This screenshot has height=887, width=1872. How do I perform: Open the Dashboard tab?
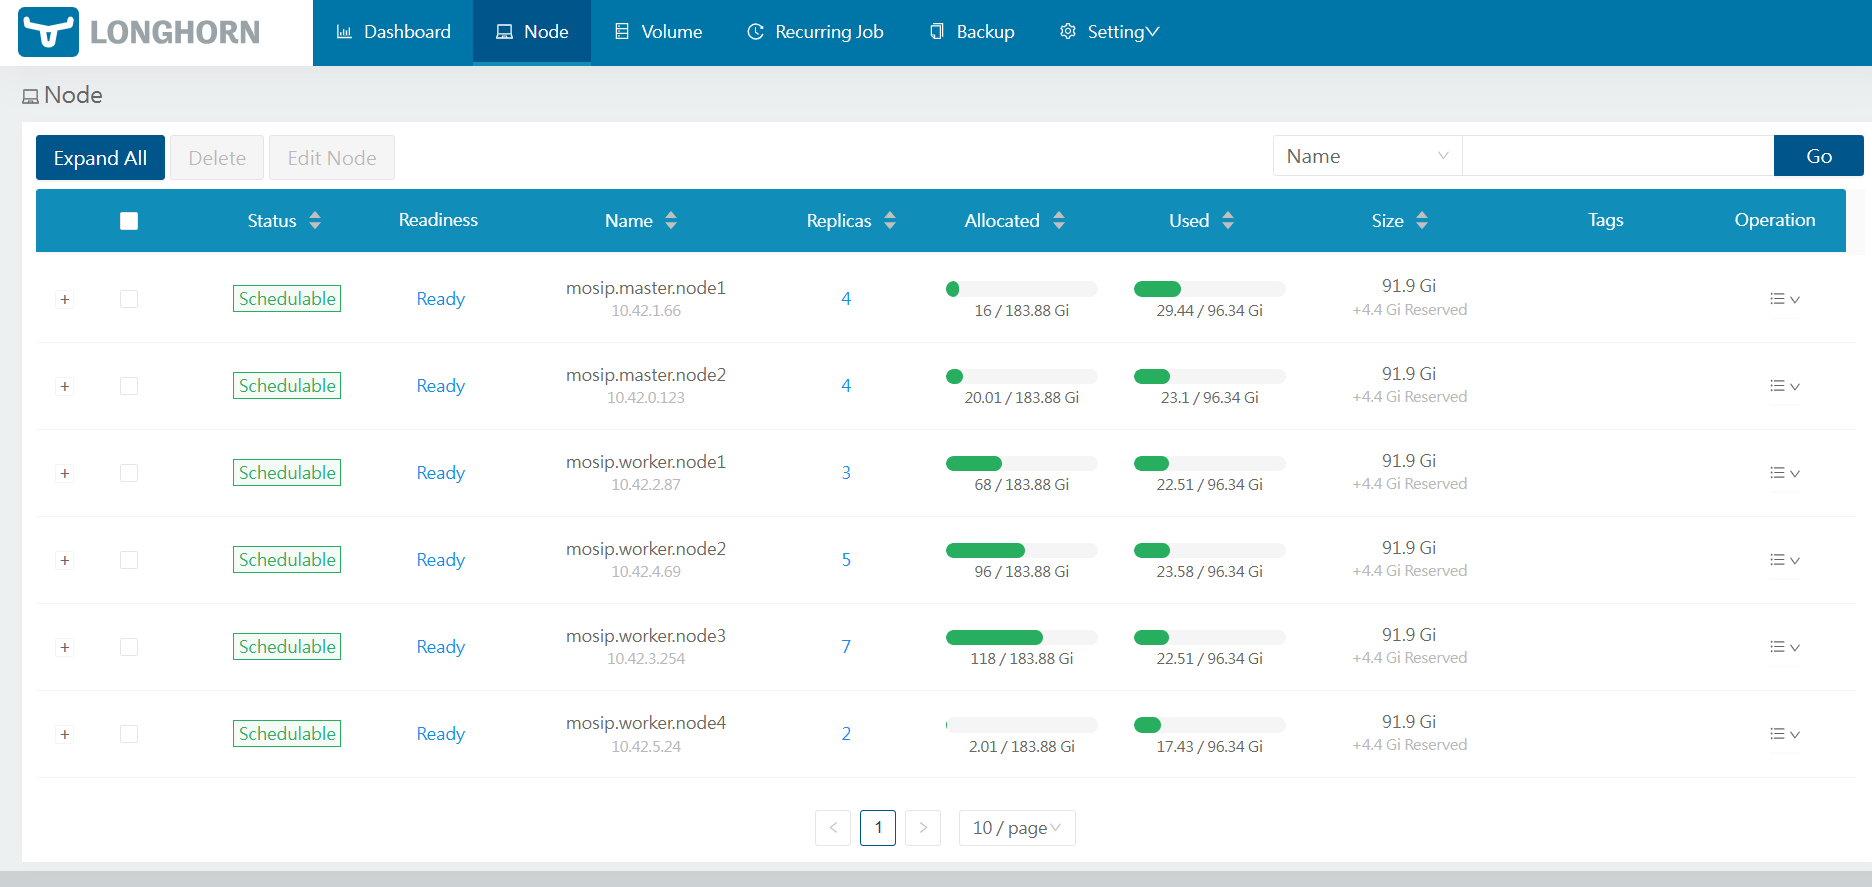click(393, 32)
